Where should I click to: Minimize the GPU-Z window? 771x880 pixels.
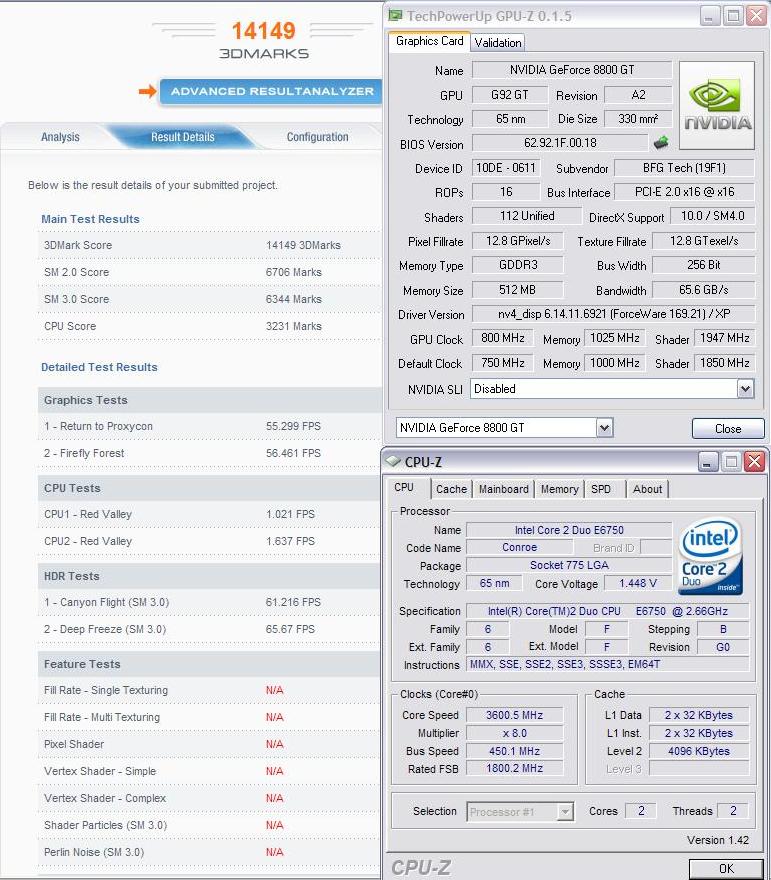710,16
